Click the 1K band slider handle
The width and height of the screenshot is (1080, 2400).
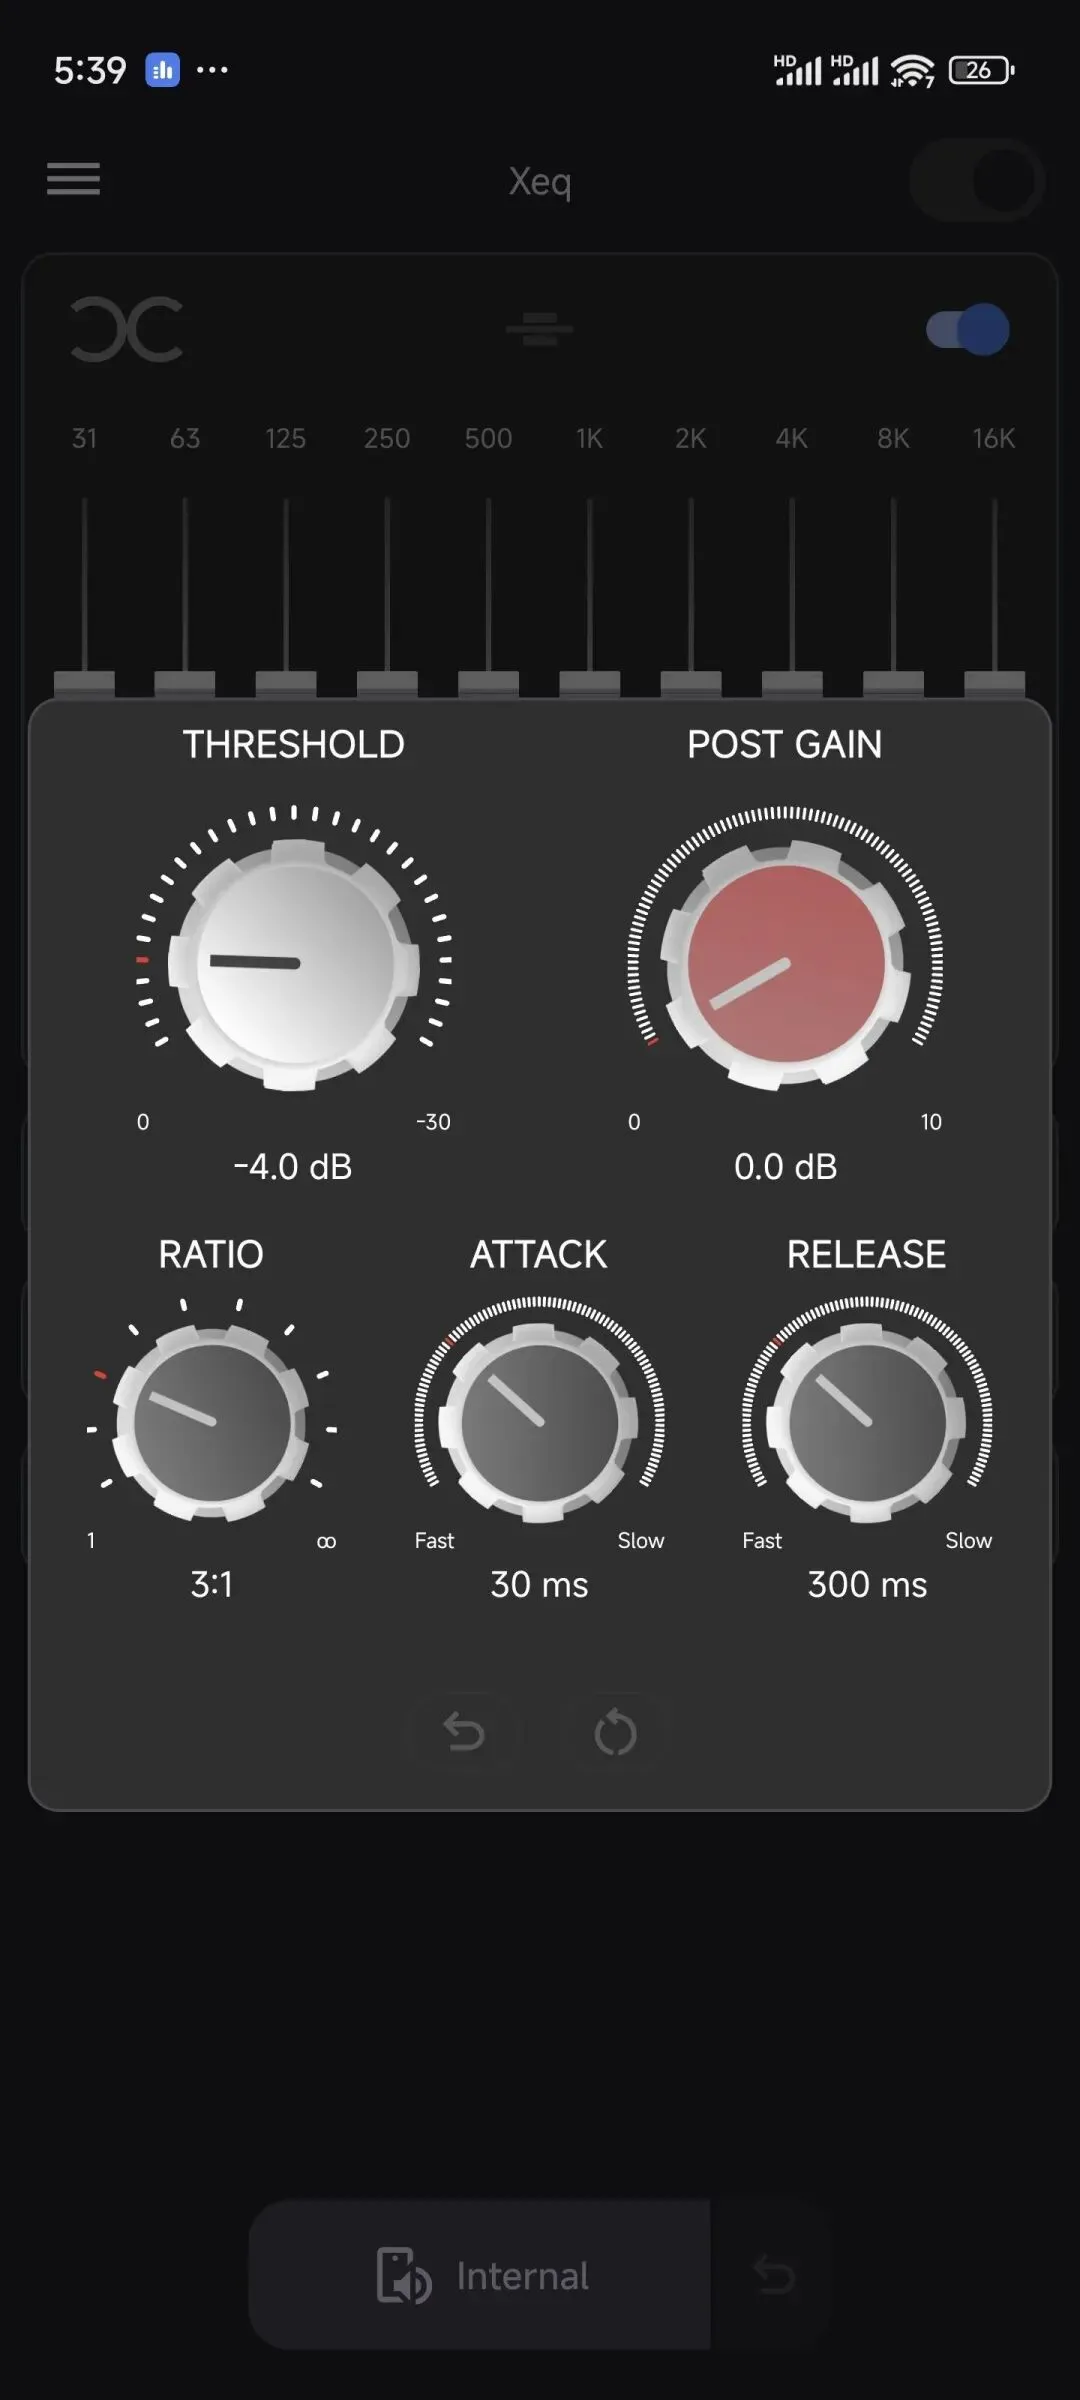pos(590,684)
